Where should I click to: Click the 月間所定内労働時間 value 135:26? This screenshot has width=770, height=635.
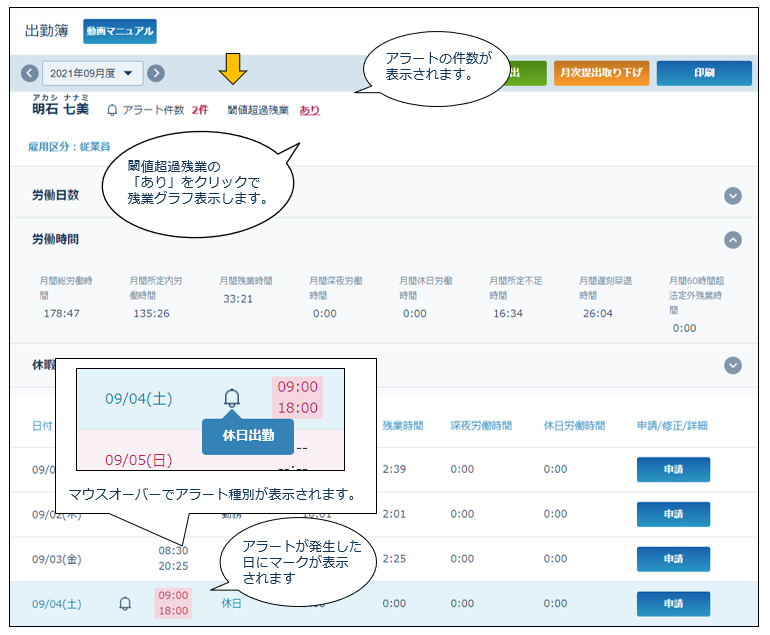[x=152, y=313]
